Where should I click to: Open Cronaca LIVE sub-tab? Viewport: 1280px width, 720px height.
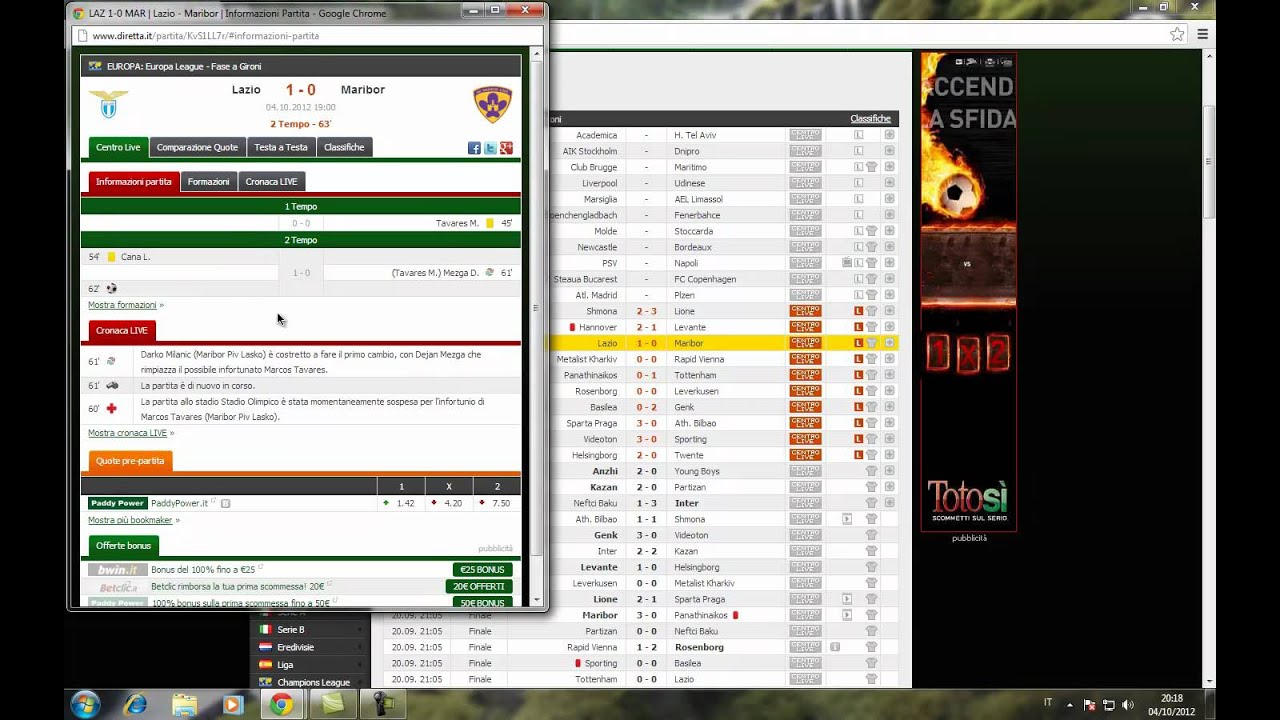click(x=271, y=182)
